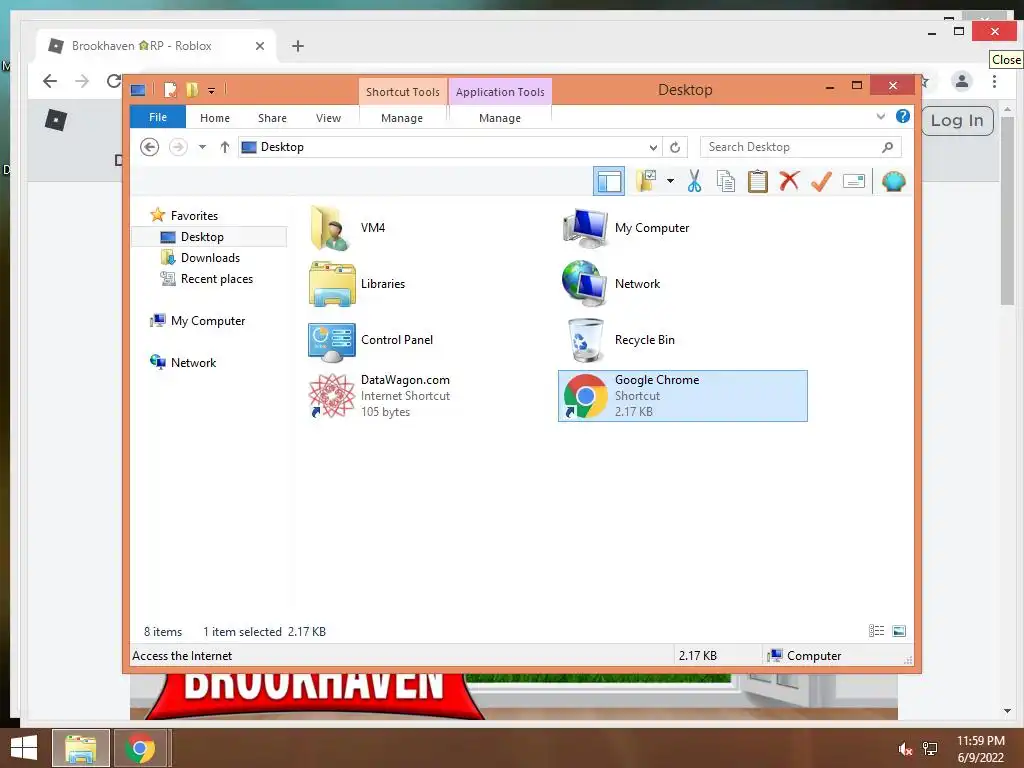Open quick access toolbar customize dropdown
The image size is (1024, 768).
pos(212,91)
